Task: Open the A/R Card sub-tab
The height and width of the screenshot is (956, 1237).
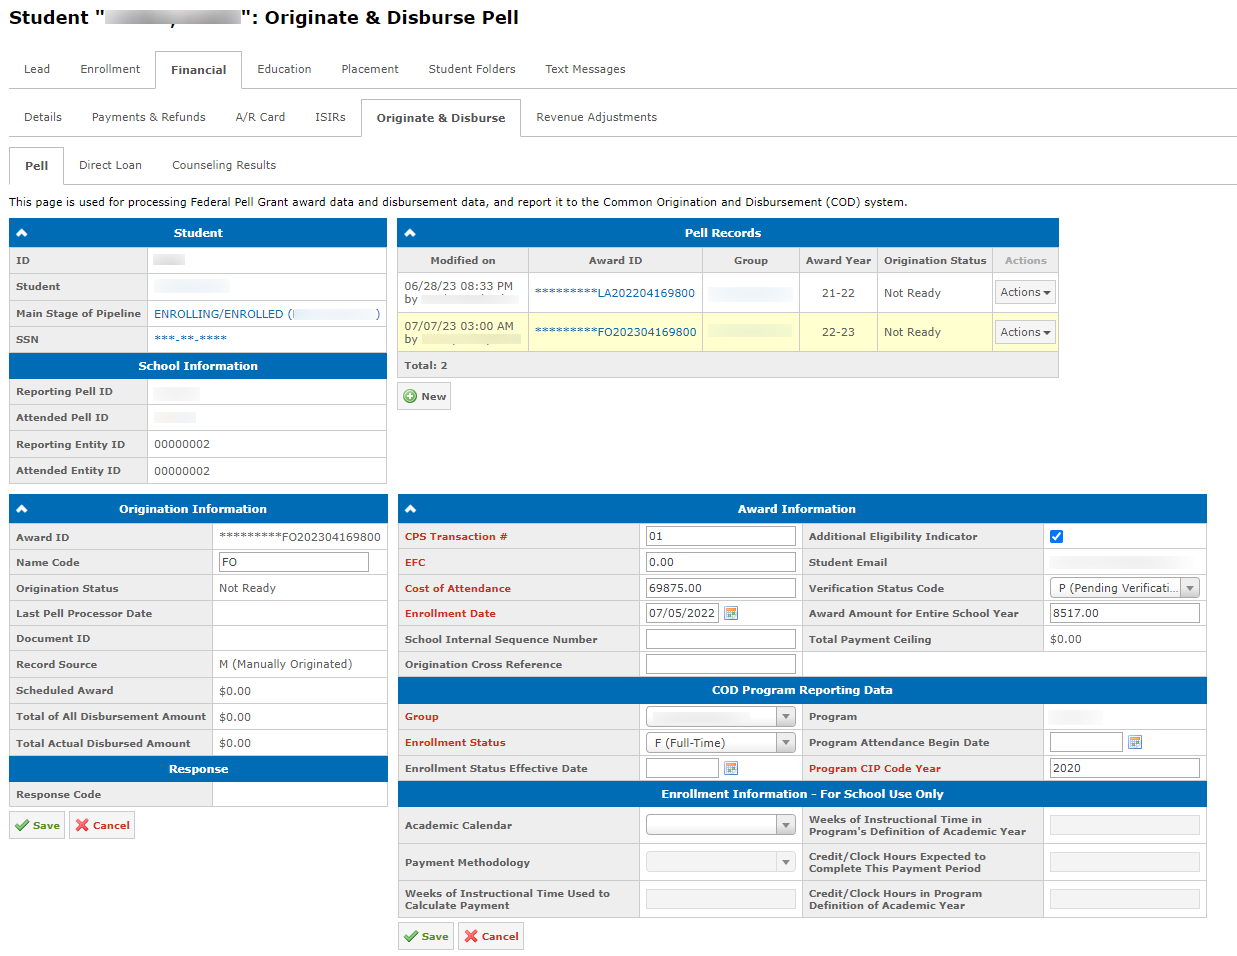Action: (x=260, y=117)
